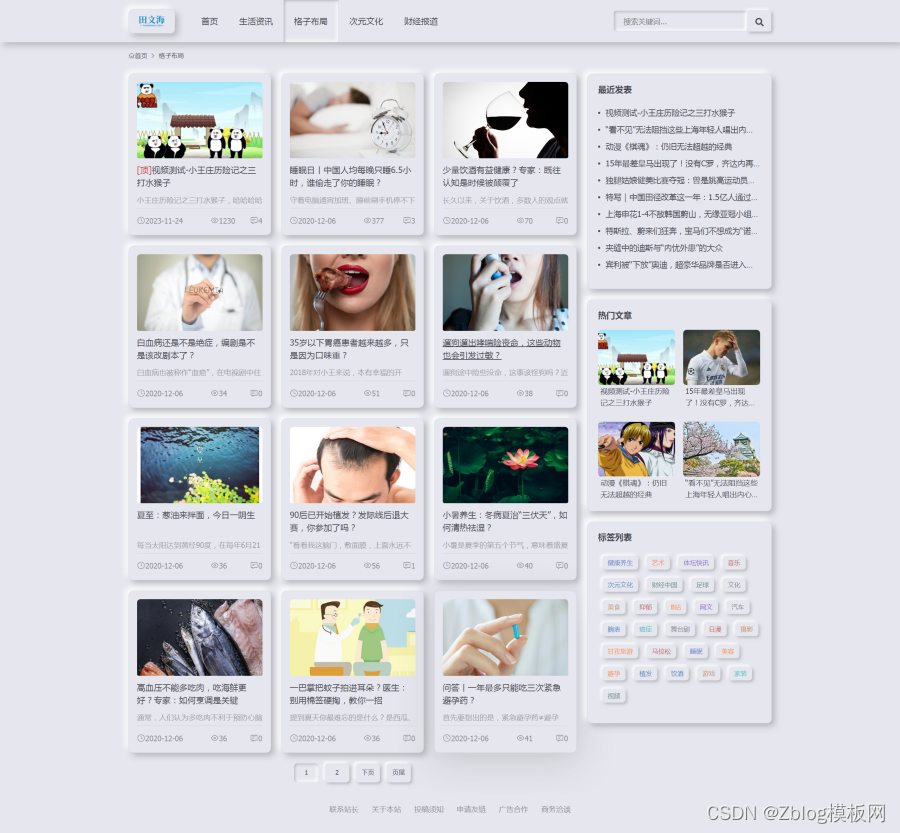Open the pond water article image for 夏至
900x833 pixels.
click(x=200, y=465)
